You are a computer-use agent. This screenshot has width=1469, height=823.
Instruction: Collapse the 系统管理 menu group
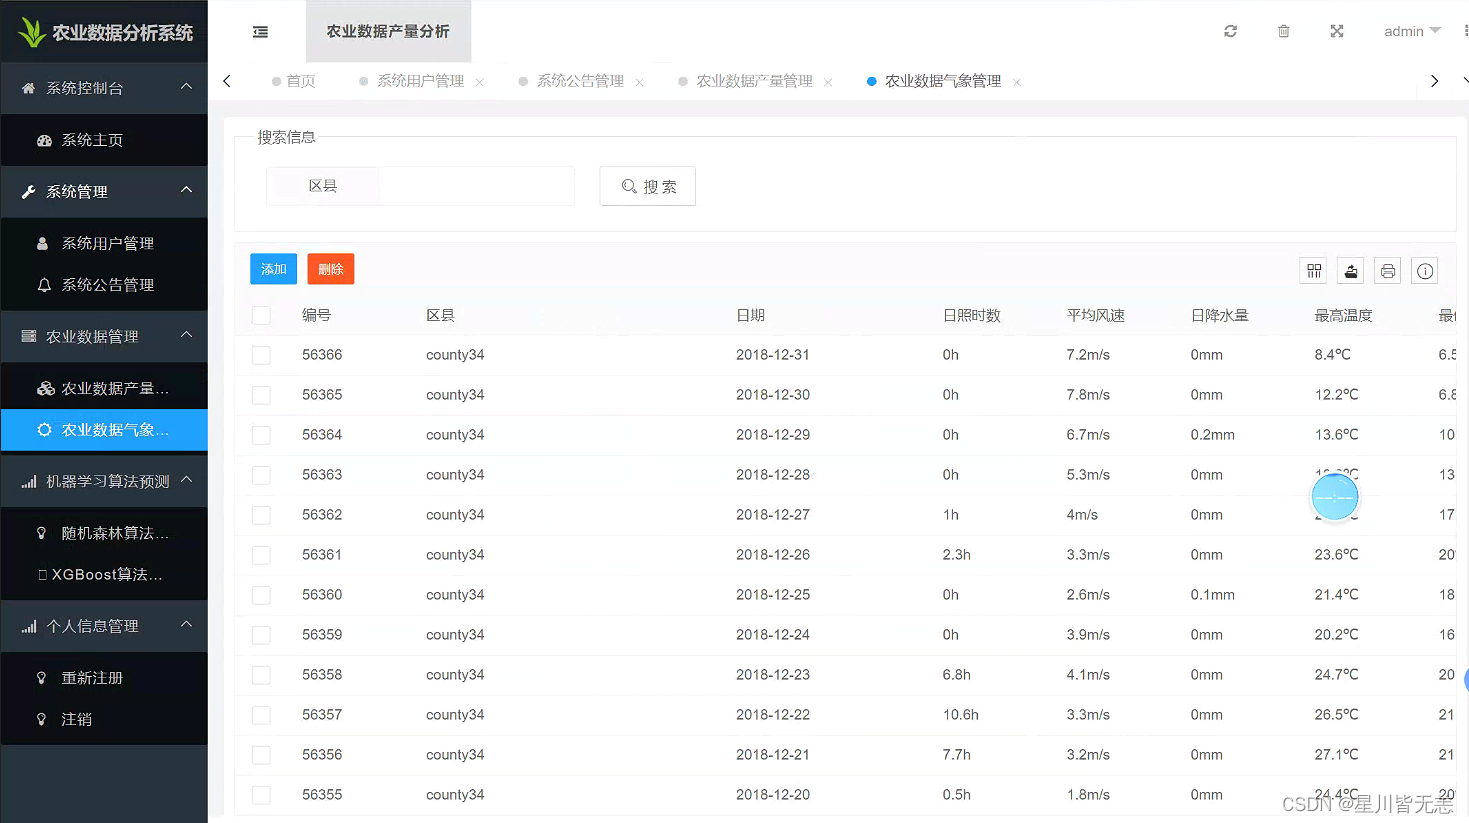pyautogui.click(x=104, y=191)
